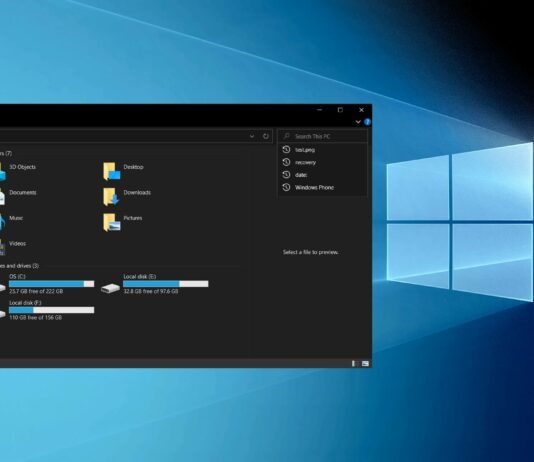Open the Downloads folder icon
This screenshot has width=534, height=462.
point(111,197)
